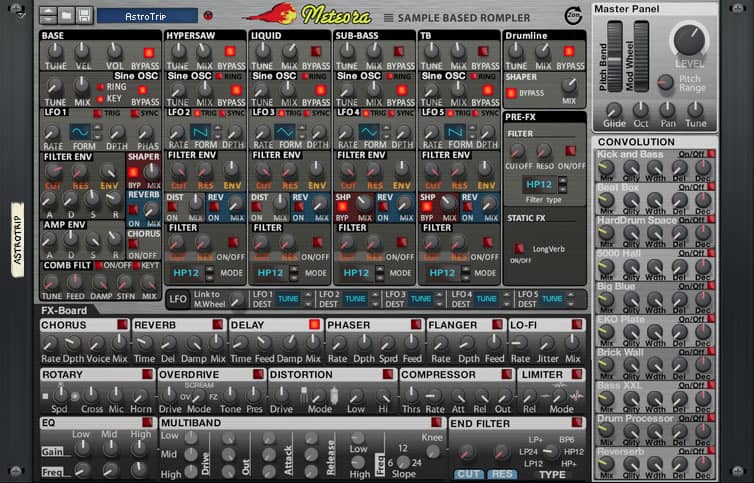Click the ASTROTRIP tape label on the rack

[18, 240]
